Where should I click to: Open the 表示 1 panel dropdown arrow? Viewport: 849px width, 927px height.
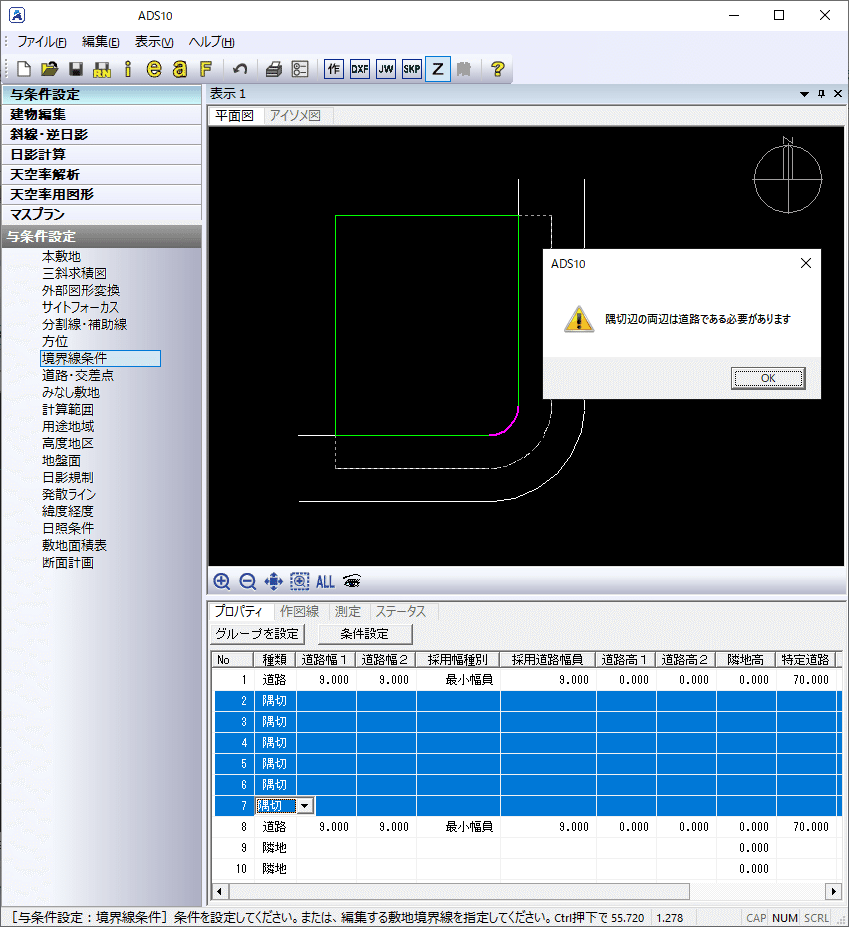(804, 94)
